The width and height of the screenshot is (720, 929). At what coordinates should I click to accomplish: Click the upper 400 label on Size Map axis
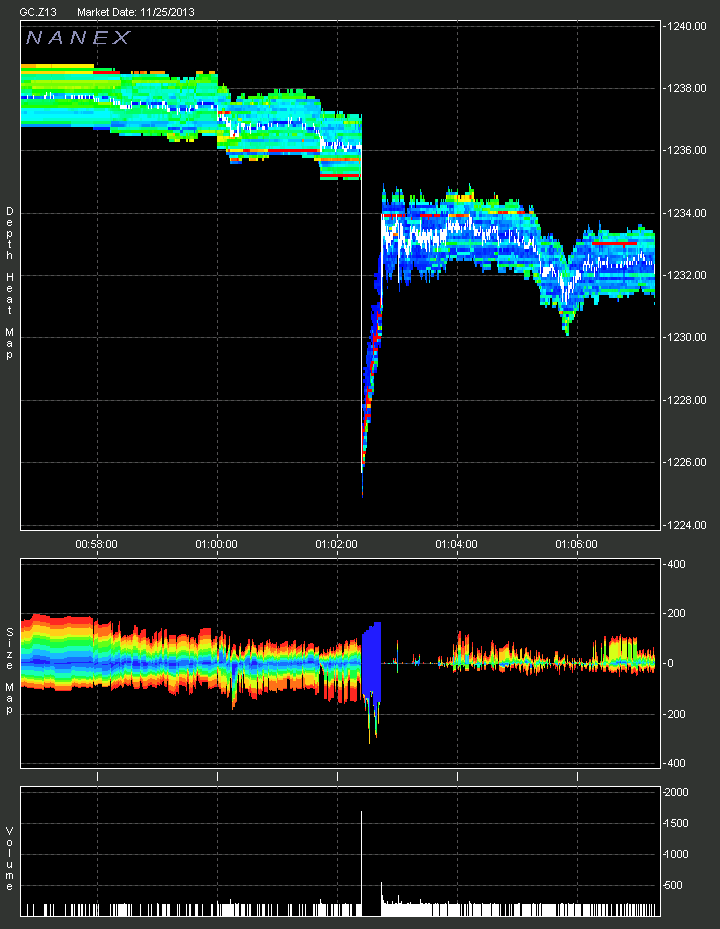coord(676,564)
